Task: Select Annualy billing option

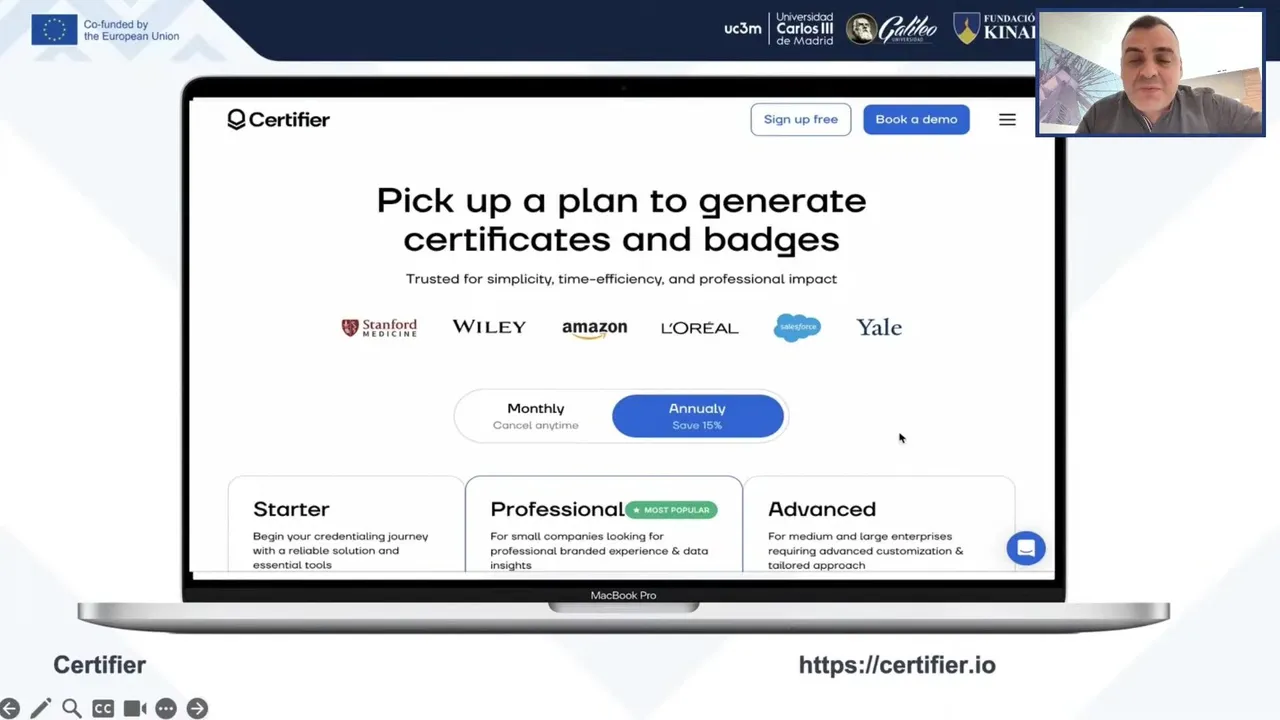Action: [697, 416]
